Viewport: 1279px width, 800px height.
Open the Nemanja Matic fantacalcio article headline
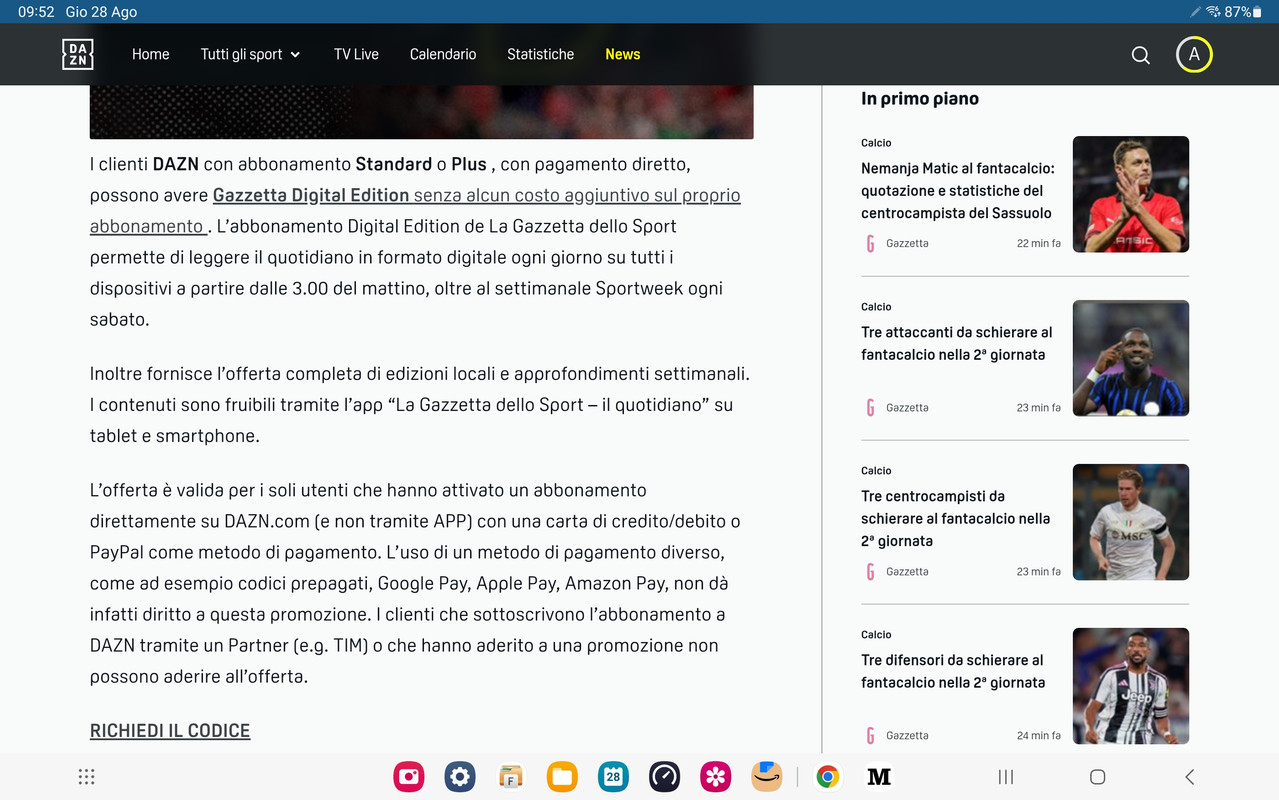tap(957, 191)
